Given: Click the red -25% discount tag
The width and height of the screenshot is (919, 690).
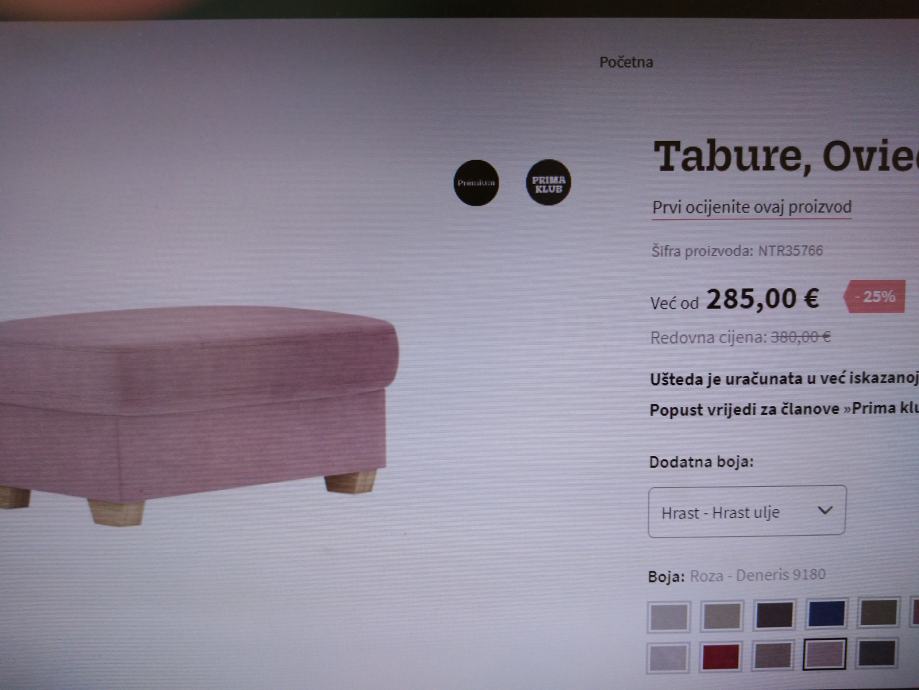Looking at the screenshot, I should [874, 297].
